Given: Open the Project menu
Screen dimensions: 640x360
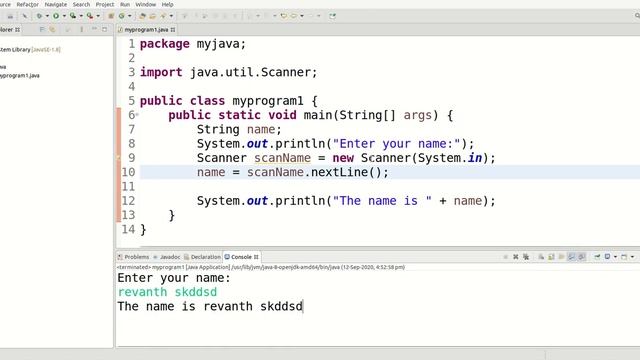Looking at the screenshot, I should click(105, 4).
